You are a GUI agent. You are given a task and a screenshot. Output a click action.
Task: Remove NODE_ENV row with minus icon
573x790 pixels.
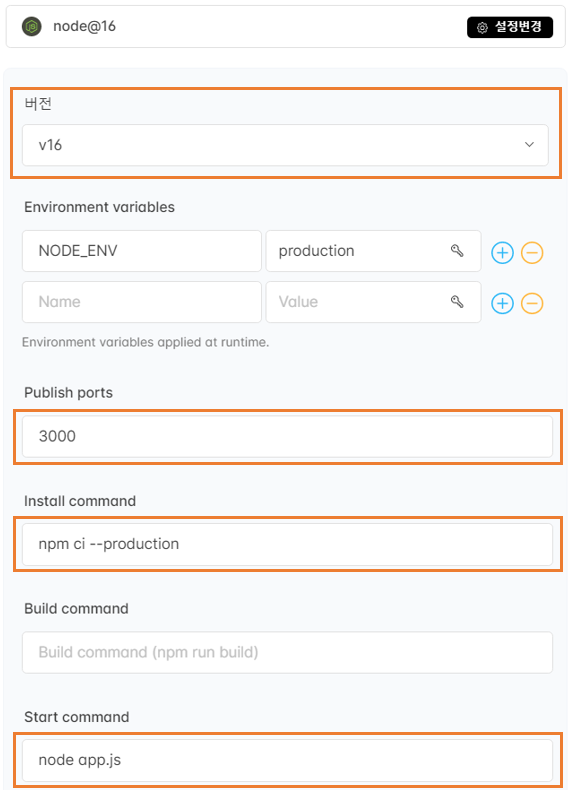point(532,252)
